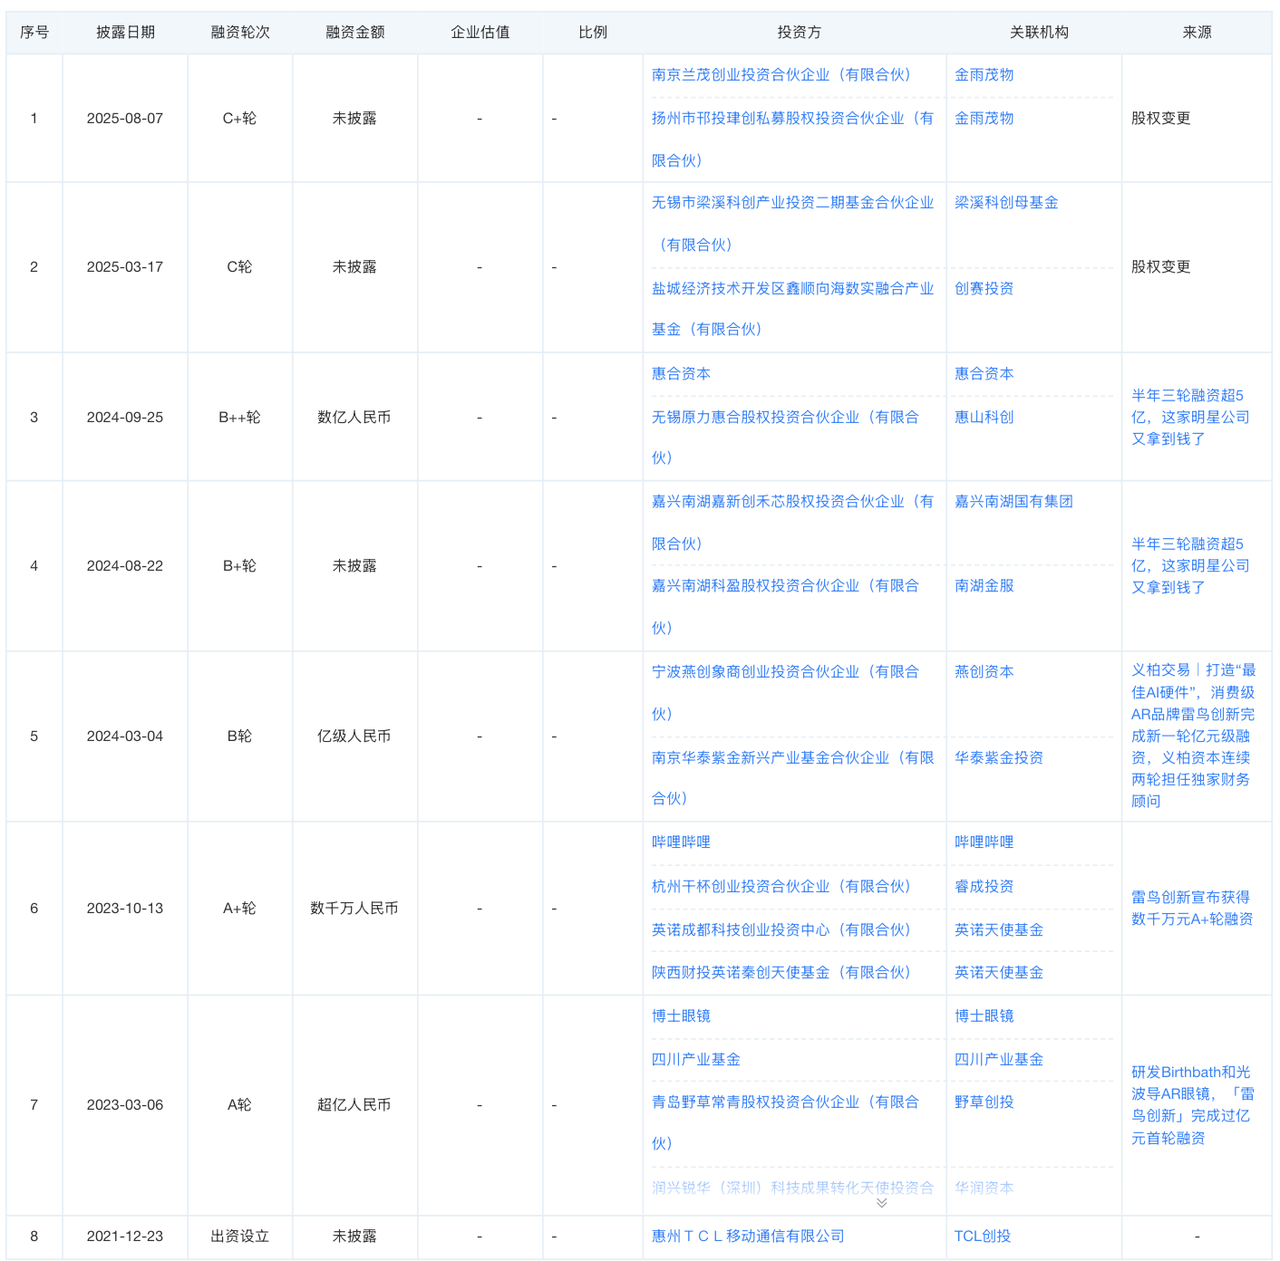Click the 披露日期 column header
This screenshot has height=1261, width=1280.
[x=125, y=32]
